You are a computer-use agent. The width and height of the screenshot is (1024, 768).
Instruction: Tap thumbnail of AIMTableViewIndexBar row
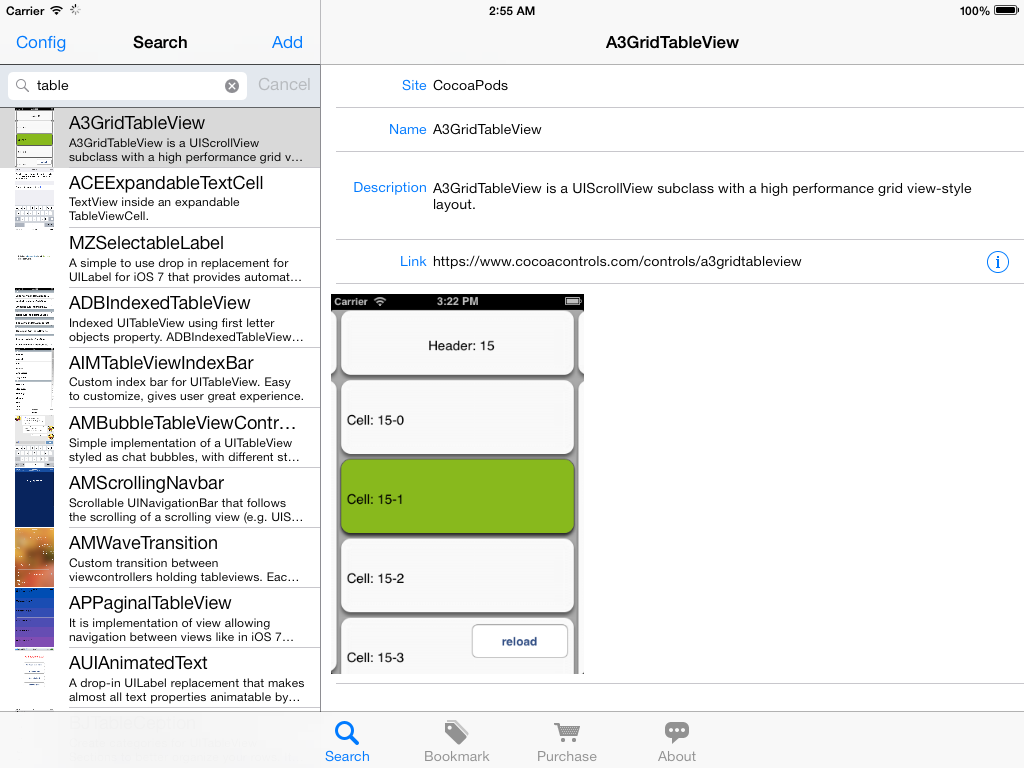coord(35,378)
